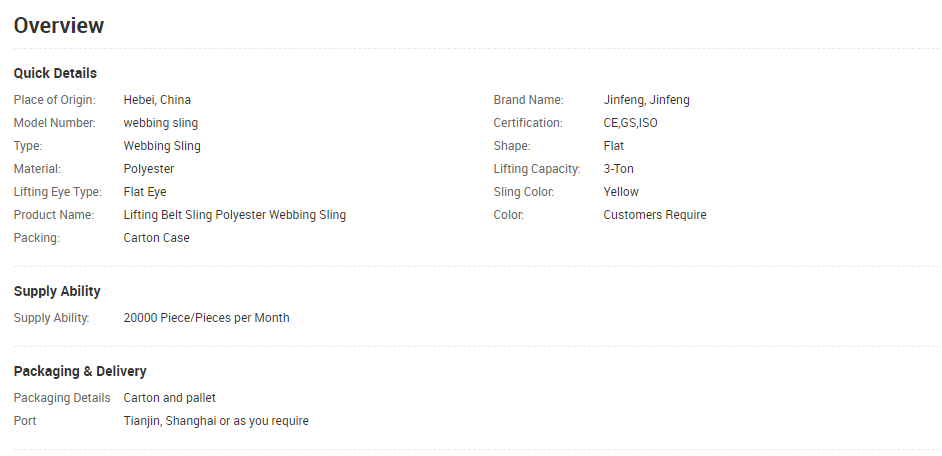
Task: Click the CE,GS,ISO certification value
Action: (x=630, y=123)
